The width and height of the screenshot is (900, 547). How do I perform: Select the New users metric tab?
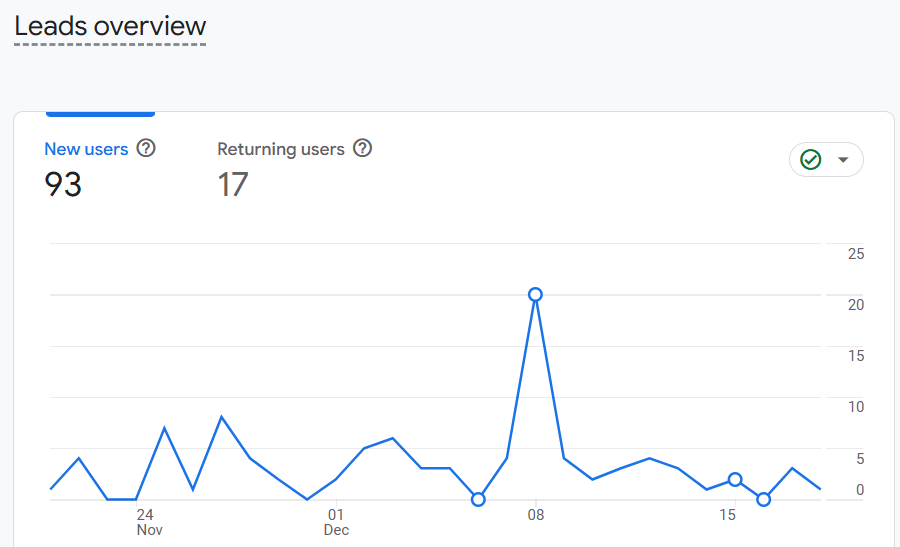pyautogui.click(x=86, y=150)
